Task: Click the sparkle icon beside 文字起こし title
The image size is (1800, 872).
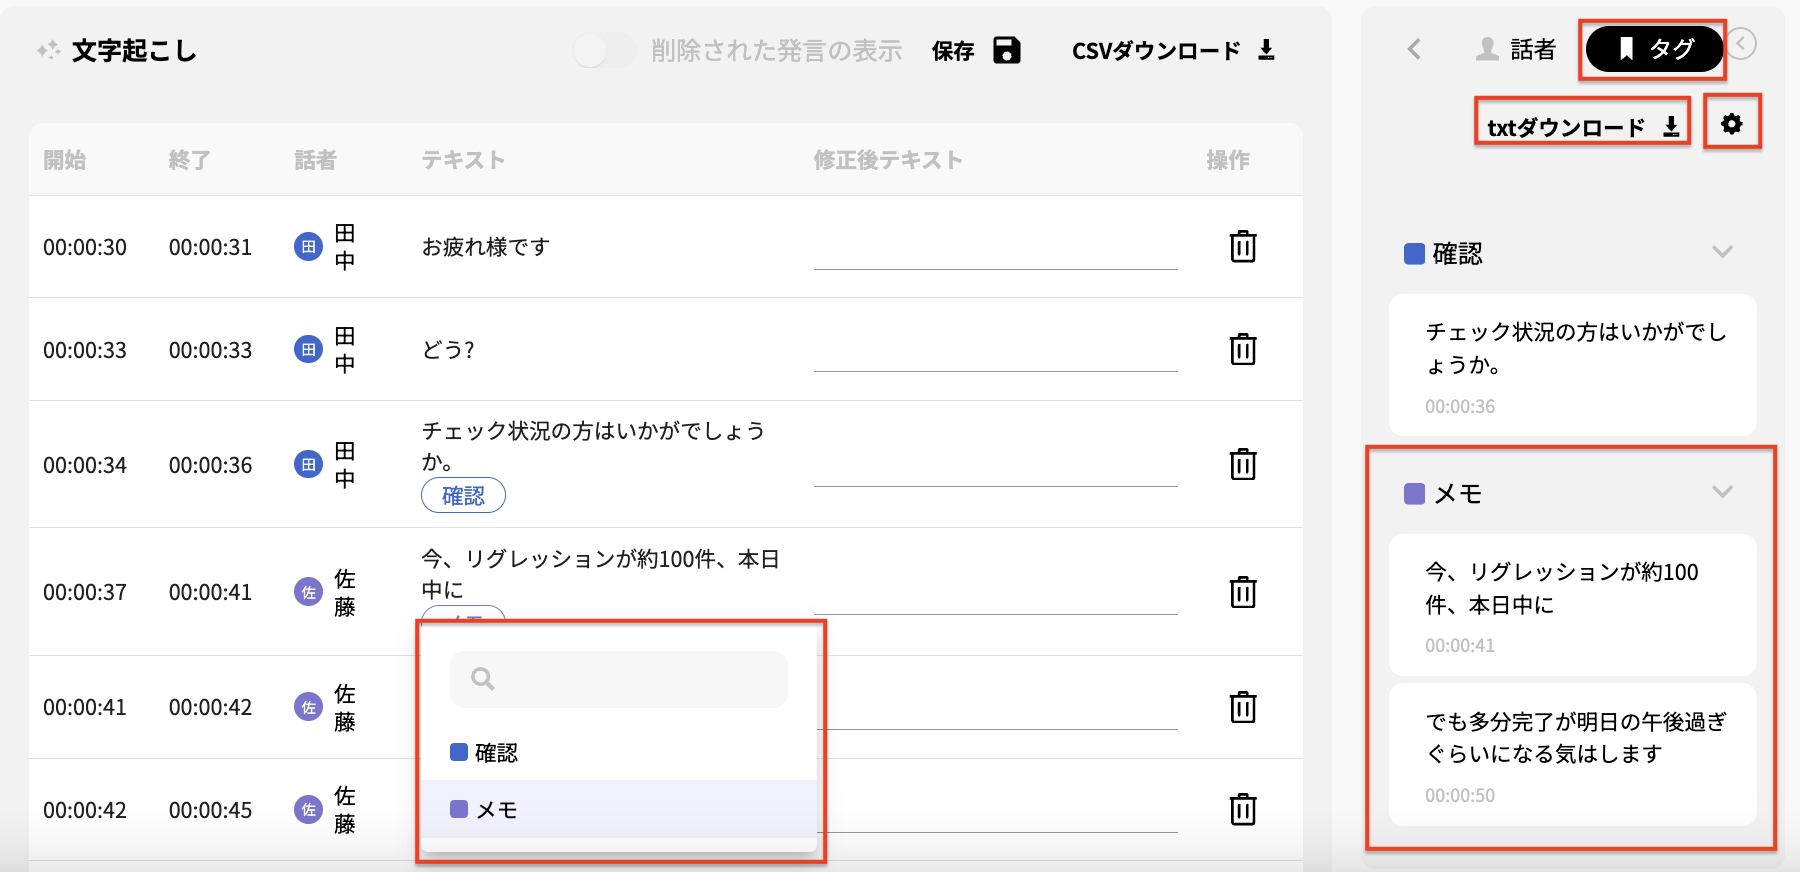Action: click(x=48, y=50)
